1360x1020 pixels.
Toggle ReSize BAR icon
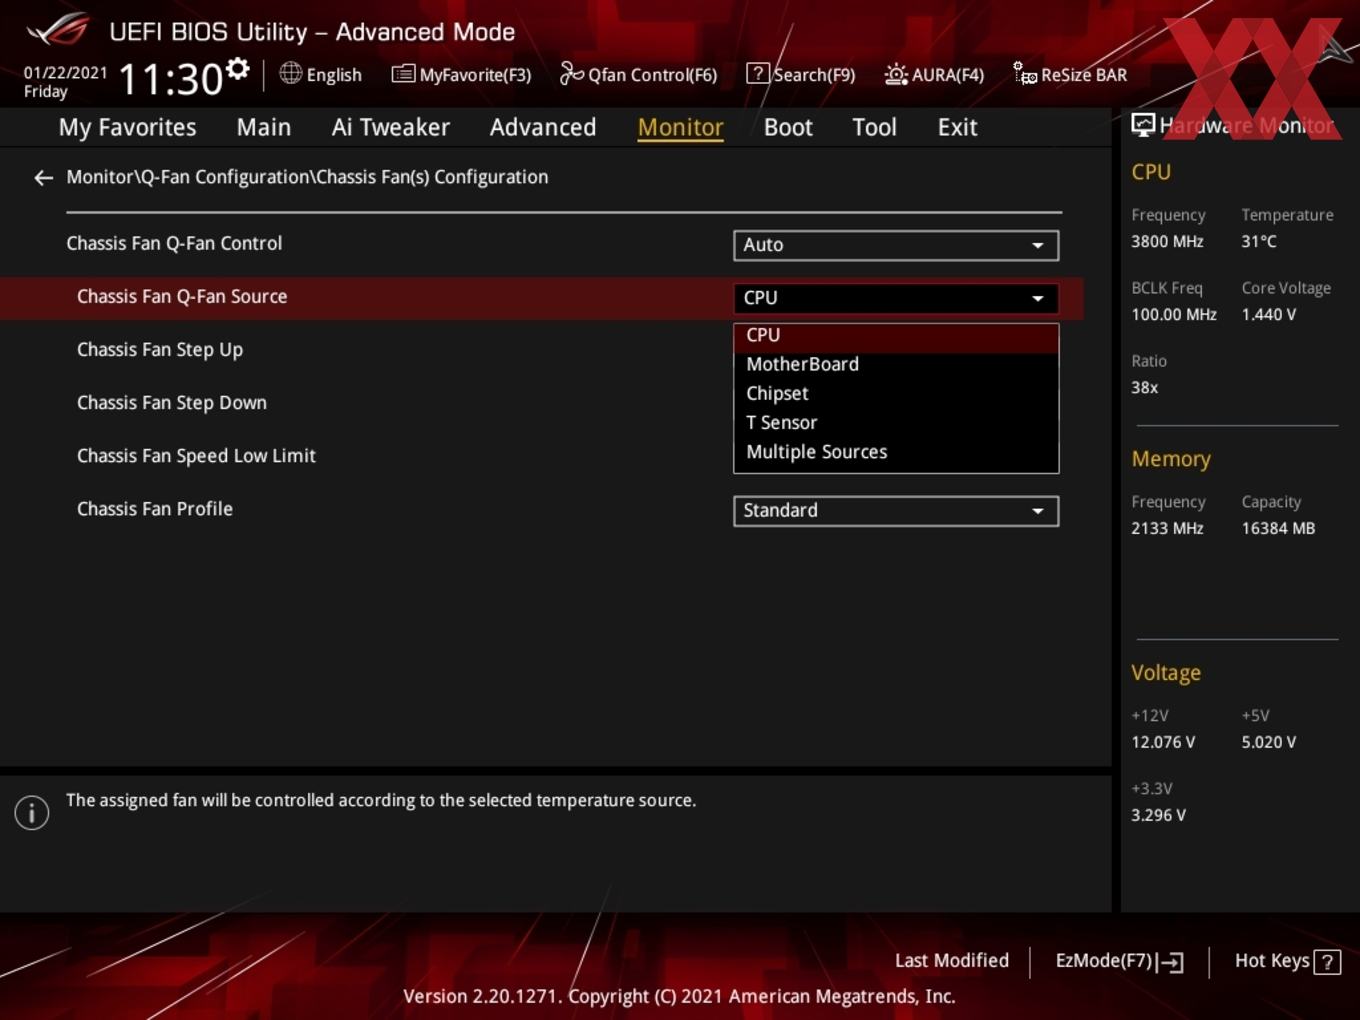pyautogui.click(x=1025, y=73)
